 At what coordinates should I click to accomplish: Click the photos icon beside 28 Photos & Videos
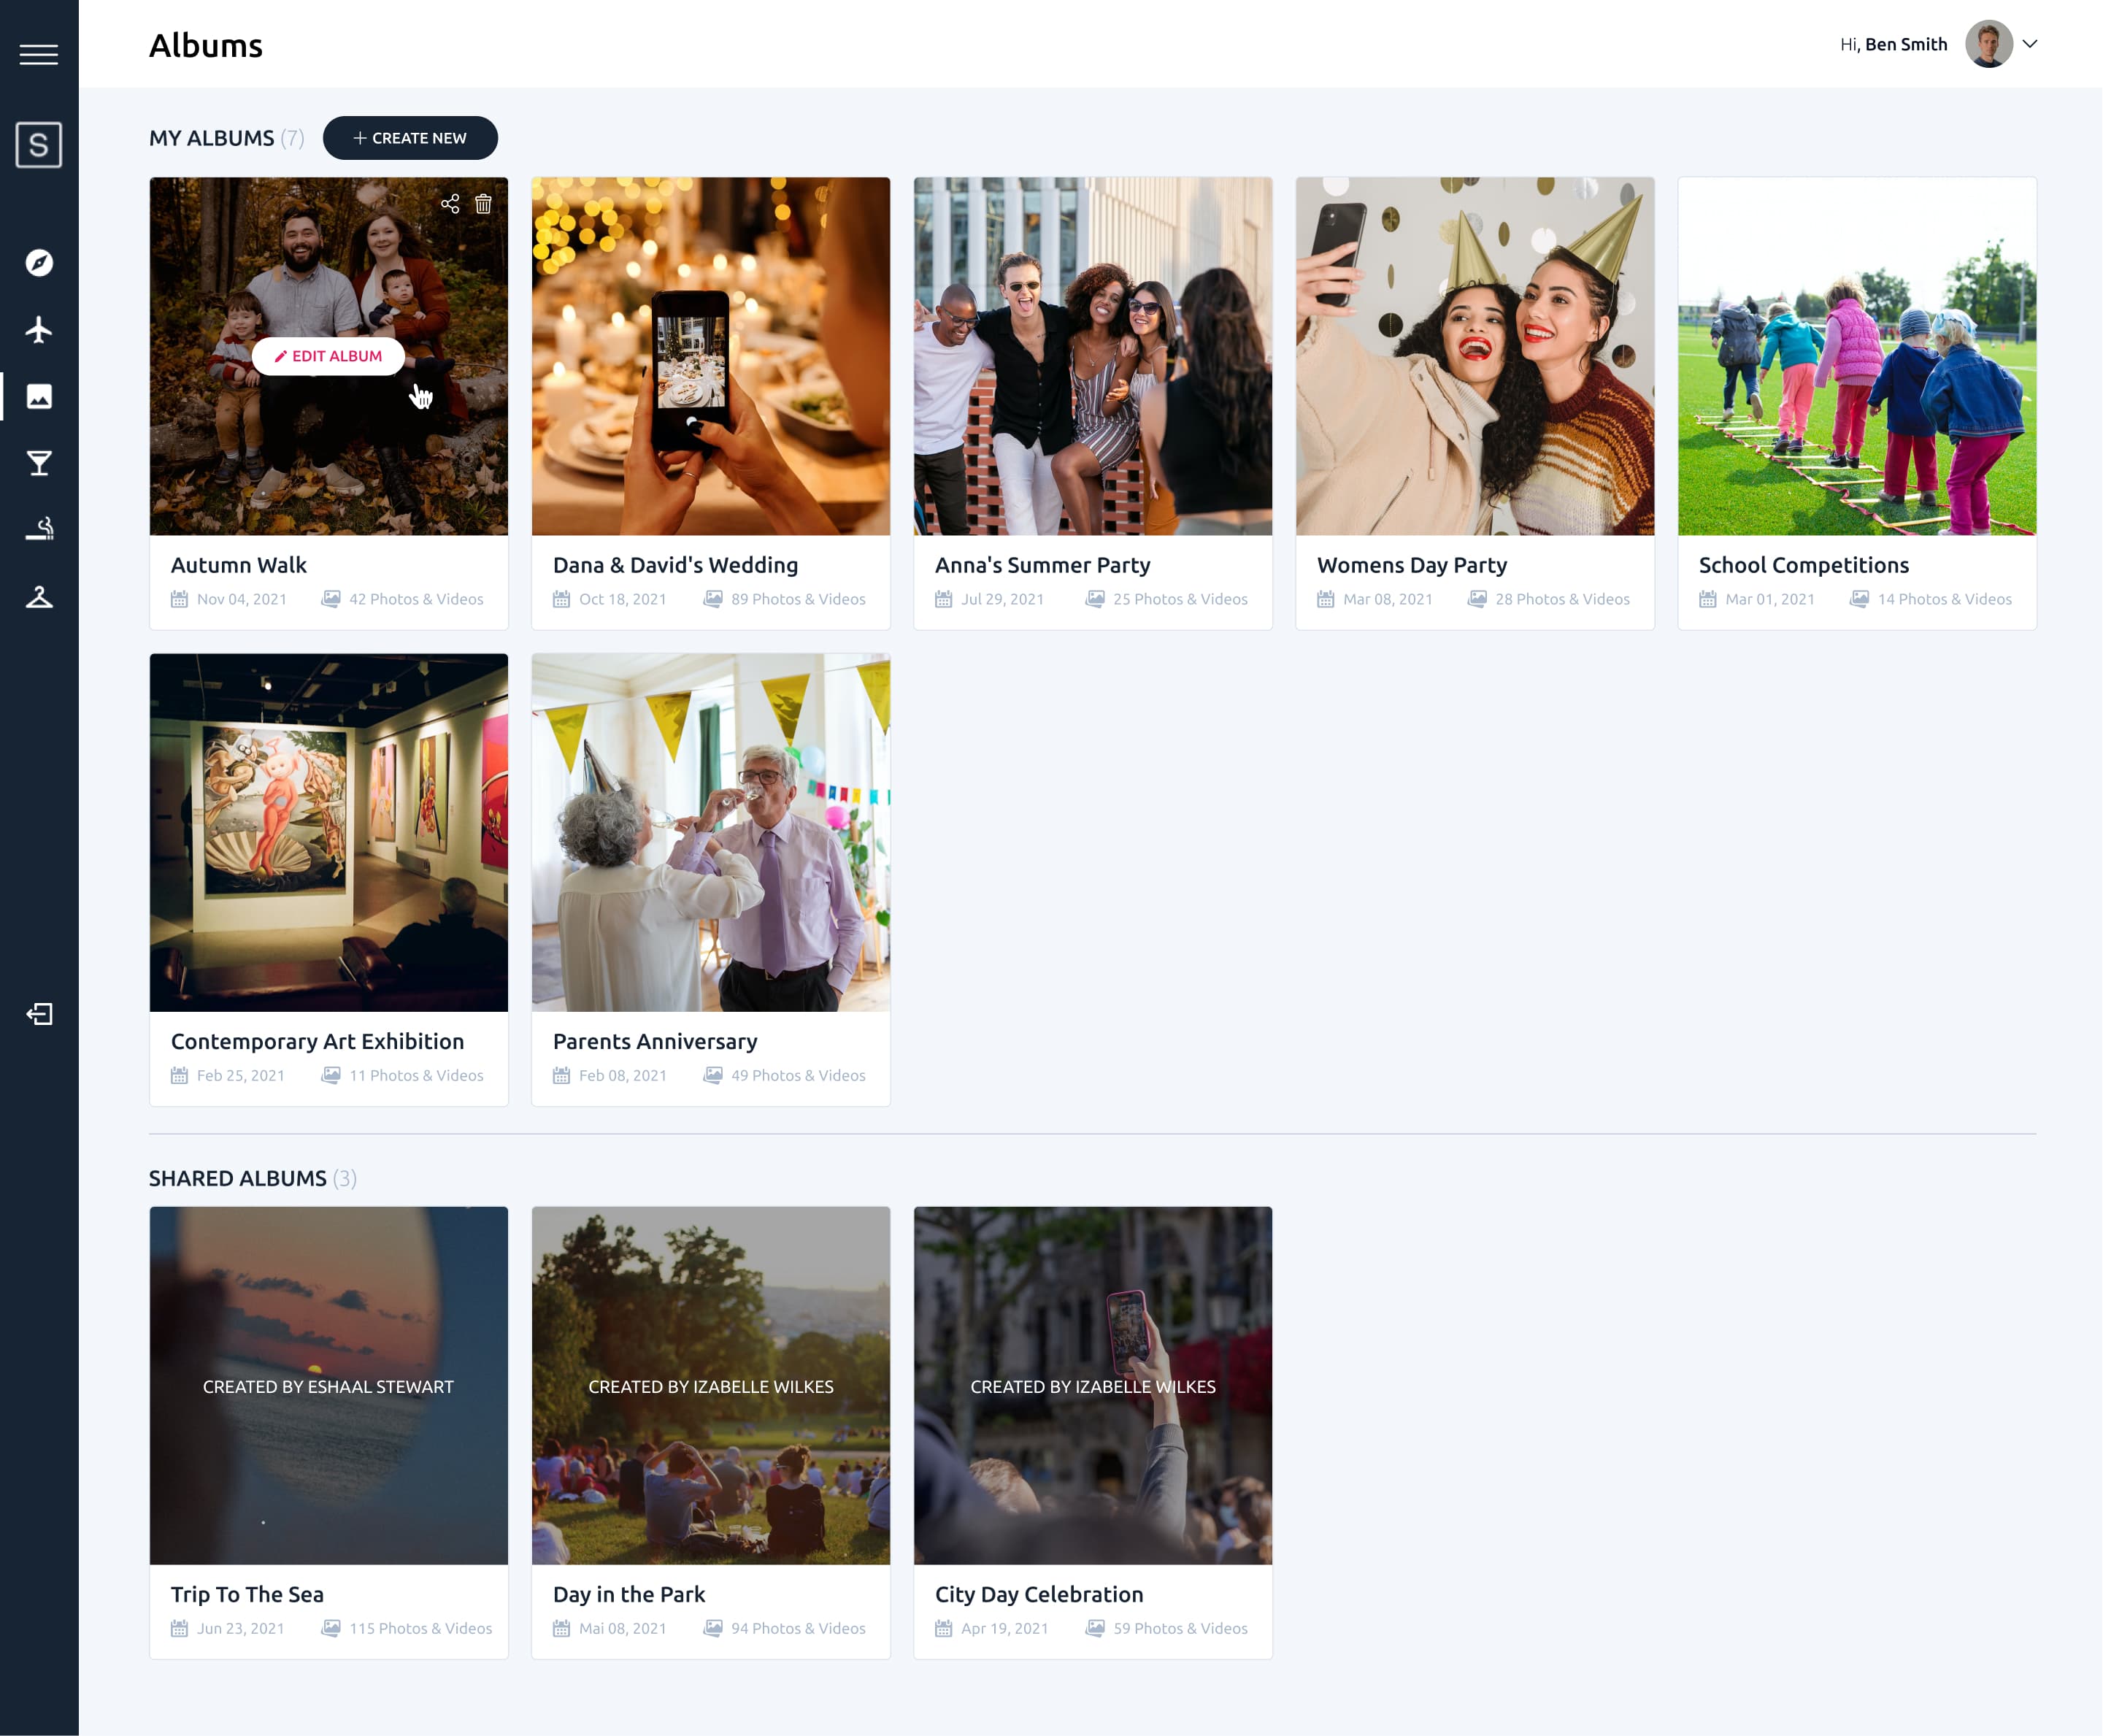tap(1477, 599)
